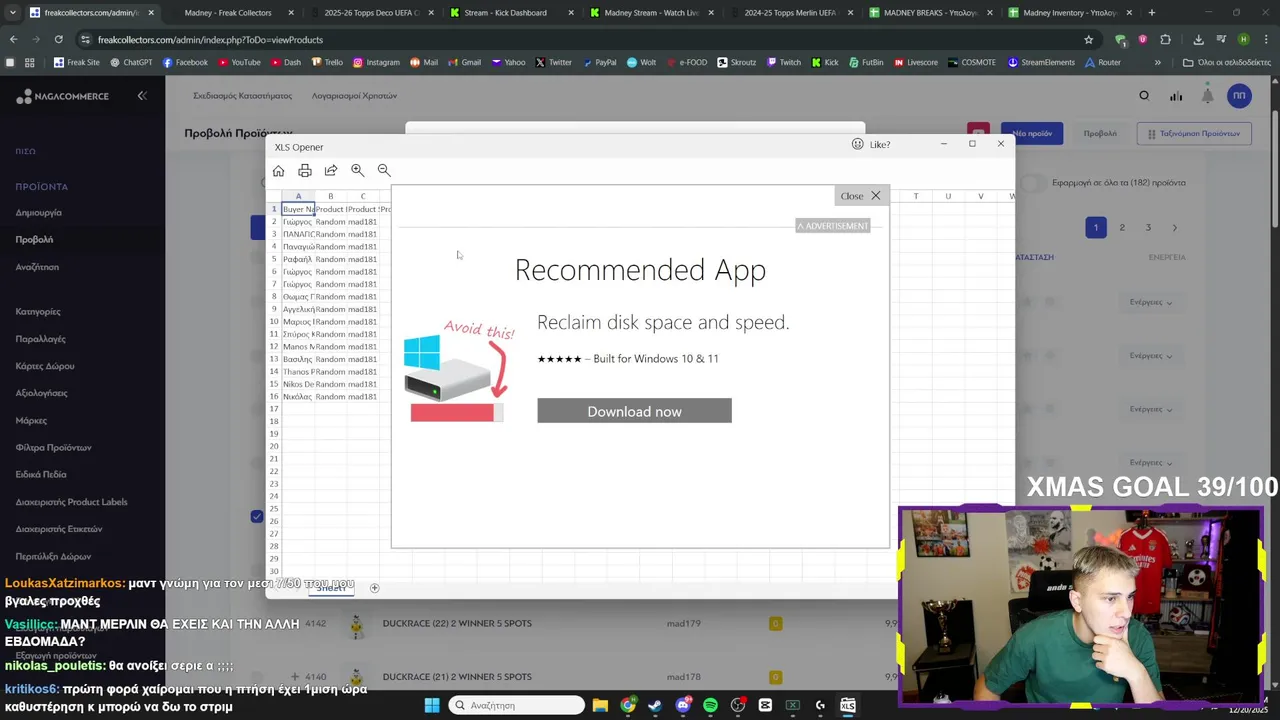The height and width of the screenshot is (720, 1280).
Task: Select column B header in spreadsheet
Action: [330, 196]
